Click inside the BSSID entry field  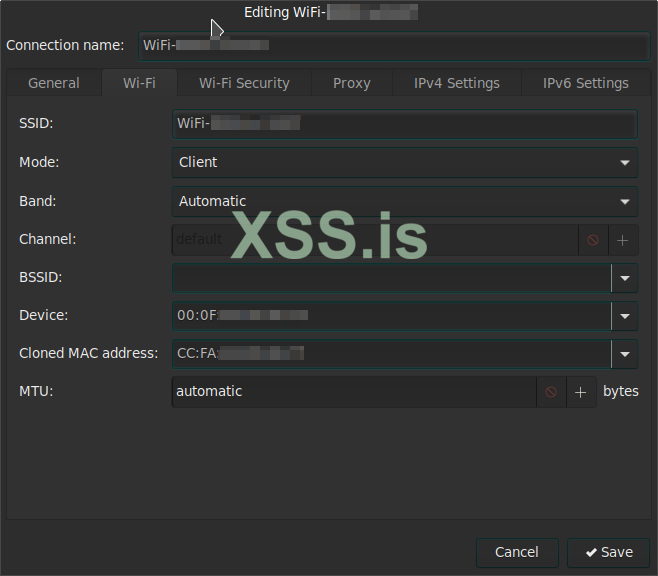[390, 278]
